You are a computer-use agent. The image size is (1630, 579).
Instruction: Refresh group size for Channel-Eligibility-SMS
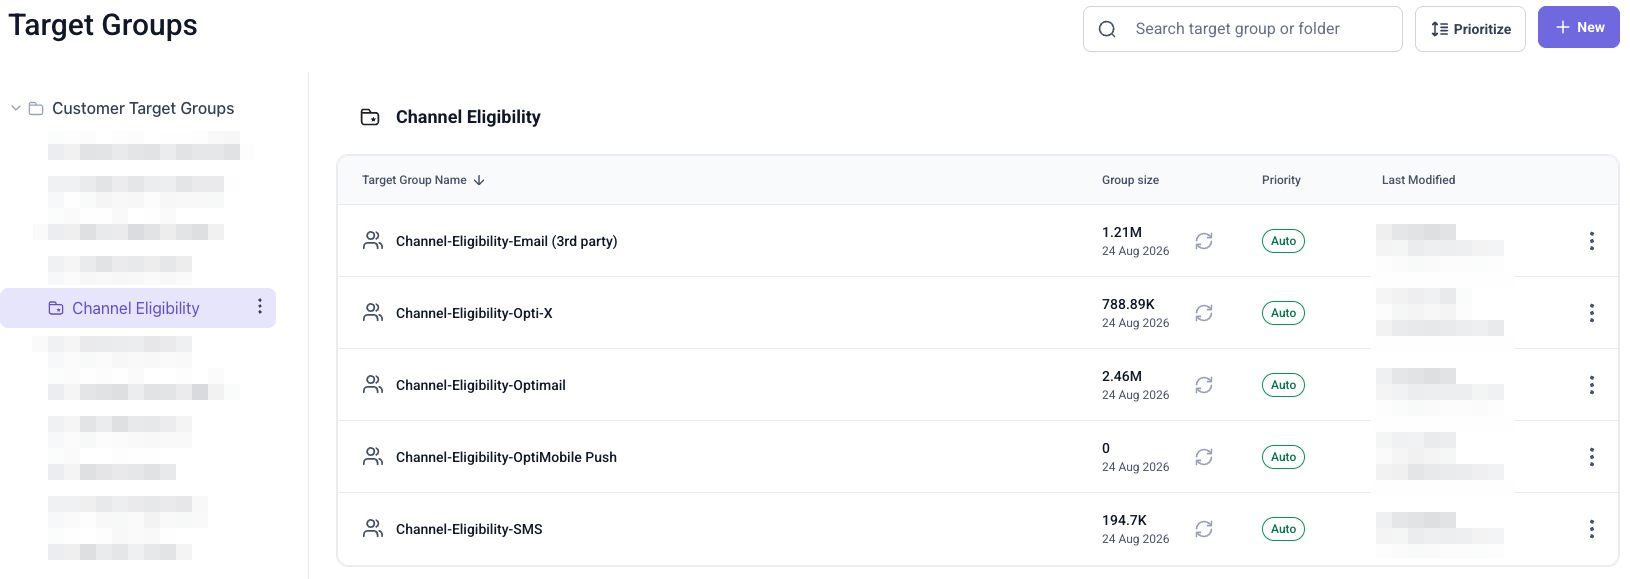pos(1204,529)
